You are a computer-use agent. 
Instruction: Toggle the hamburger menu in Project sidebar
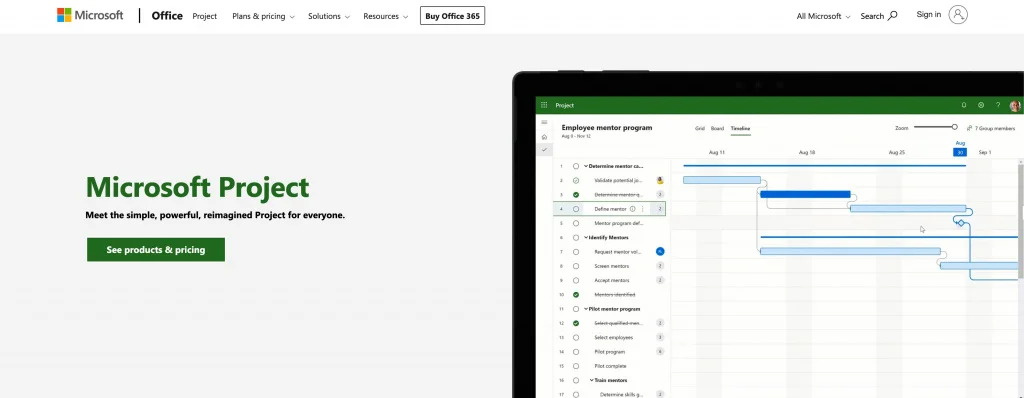point(544,122)
